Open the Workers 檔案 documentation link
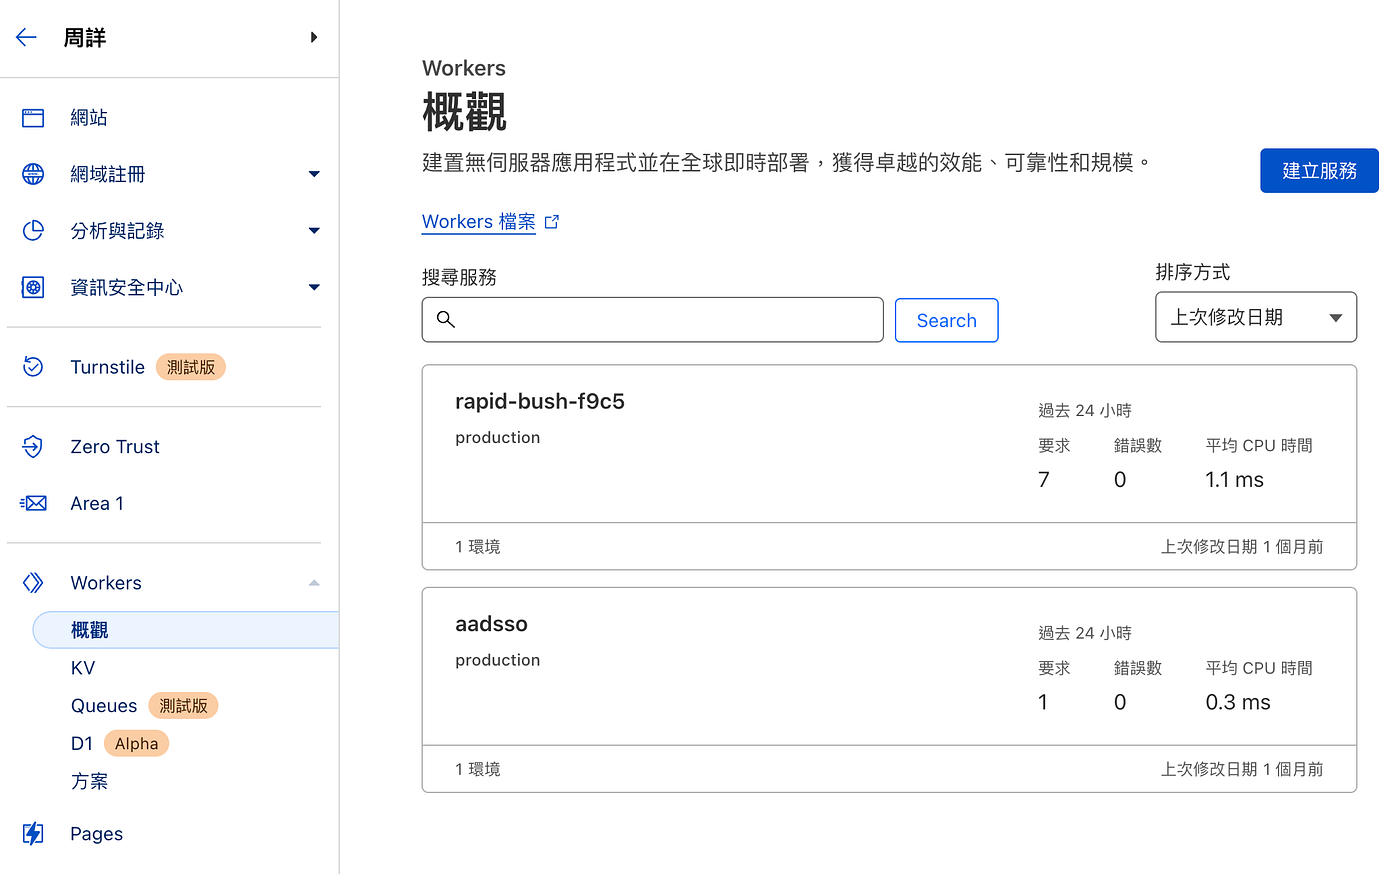The width and height of the screenshot is (1400, 874). [x=479, y=222]
